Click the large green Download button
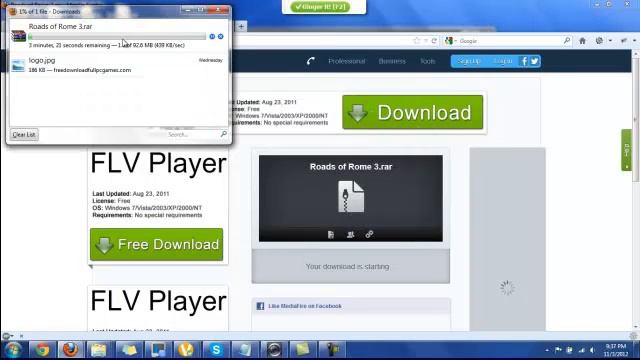This screenshot has width=640, height=360. point(413,112)
